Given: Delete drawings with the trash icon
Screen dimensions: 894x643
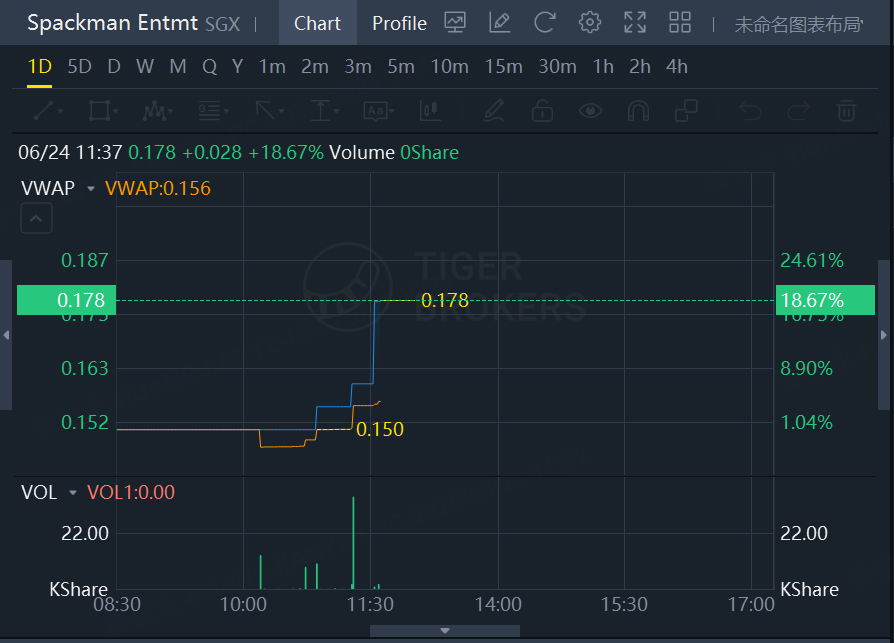Looking at the screenshot, I should click(846, 111).
